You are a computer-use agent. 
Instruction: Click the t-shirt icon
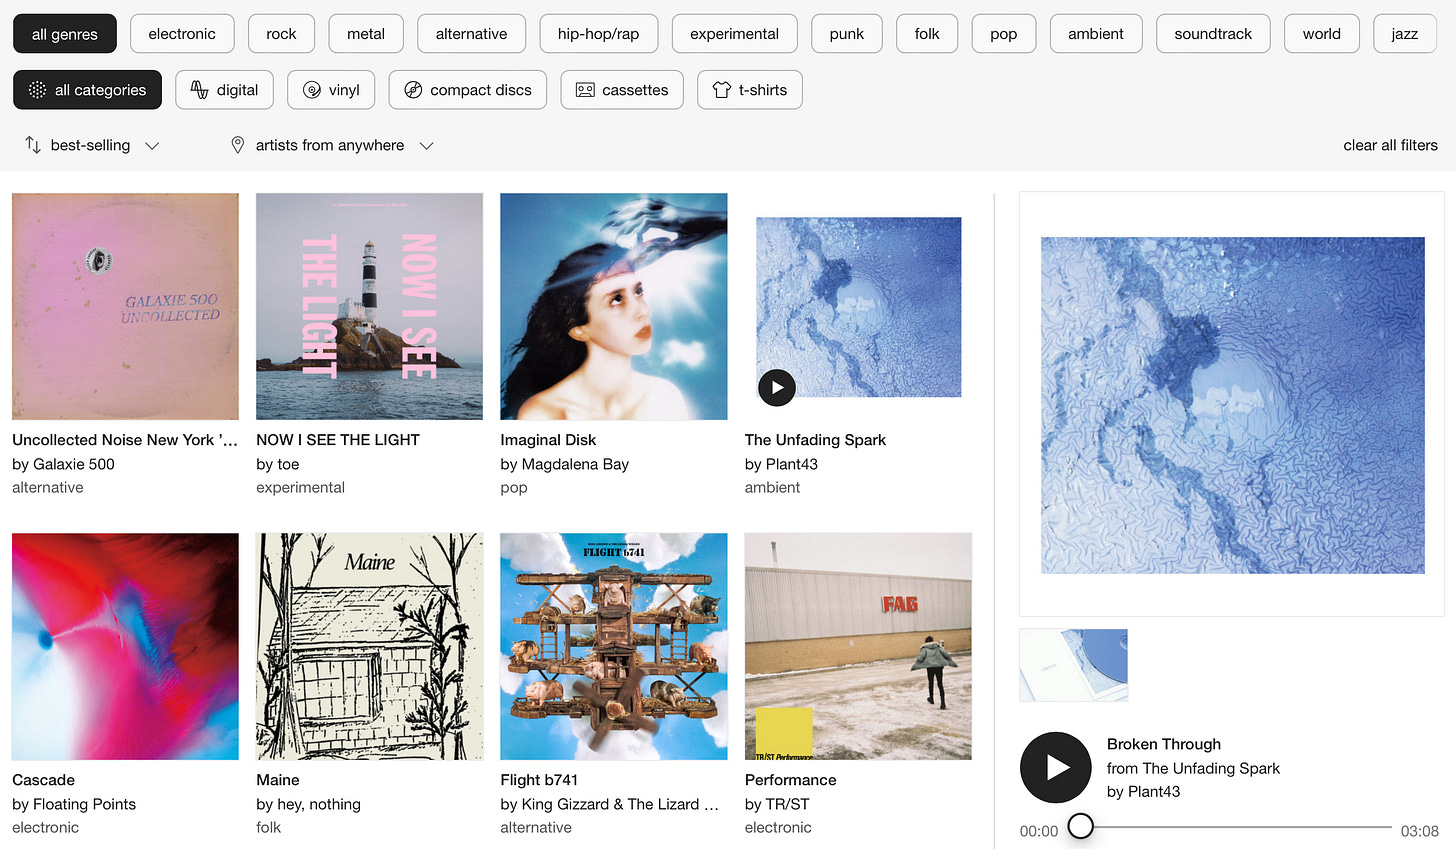(722, 90)
